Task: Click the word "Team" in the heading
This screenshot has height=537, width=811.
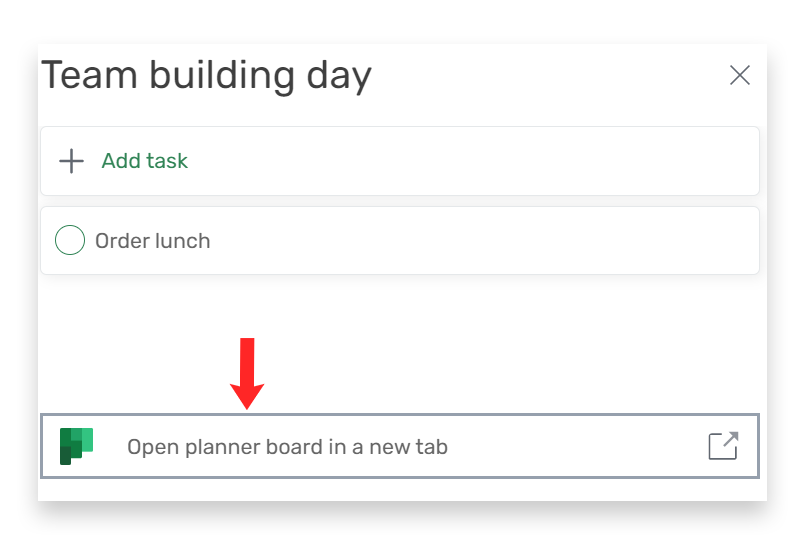Action: 84,76
